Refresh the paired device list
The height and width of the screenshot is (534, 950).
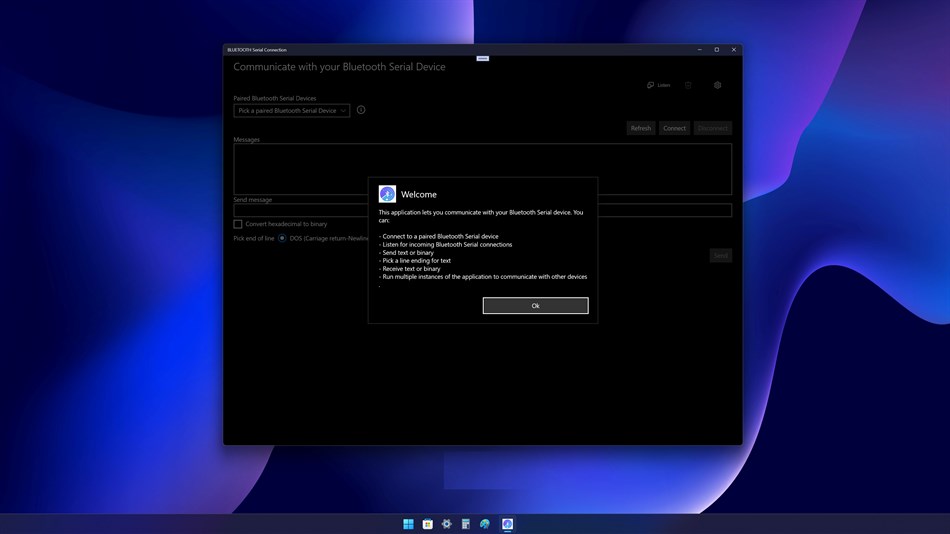click(x=640, y=128)
